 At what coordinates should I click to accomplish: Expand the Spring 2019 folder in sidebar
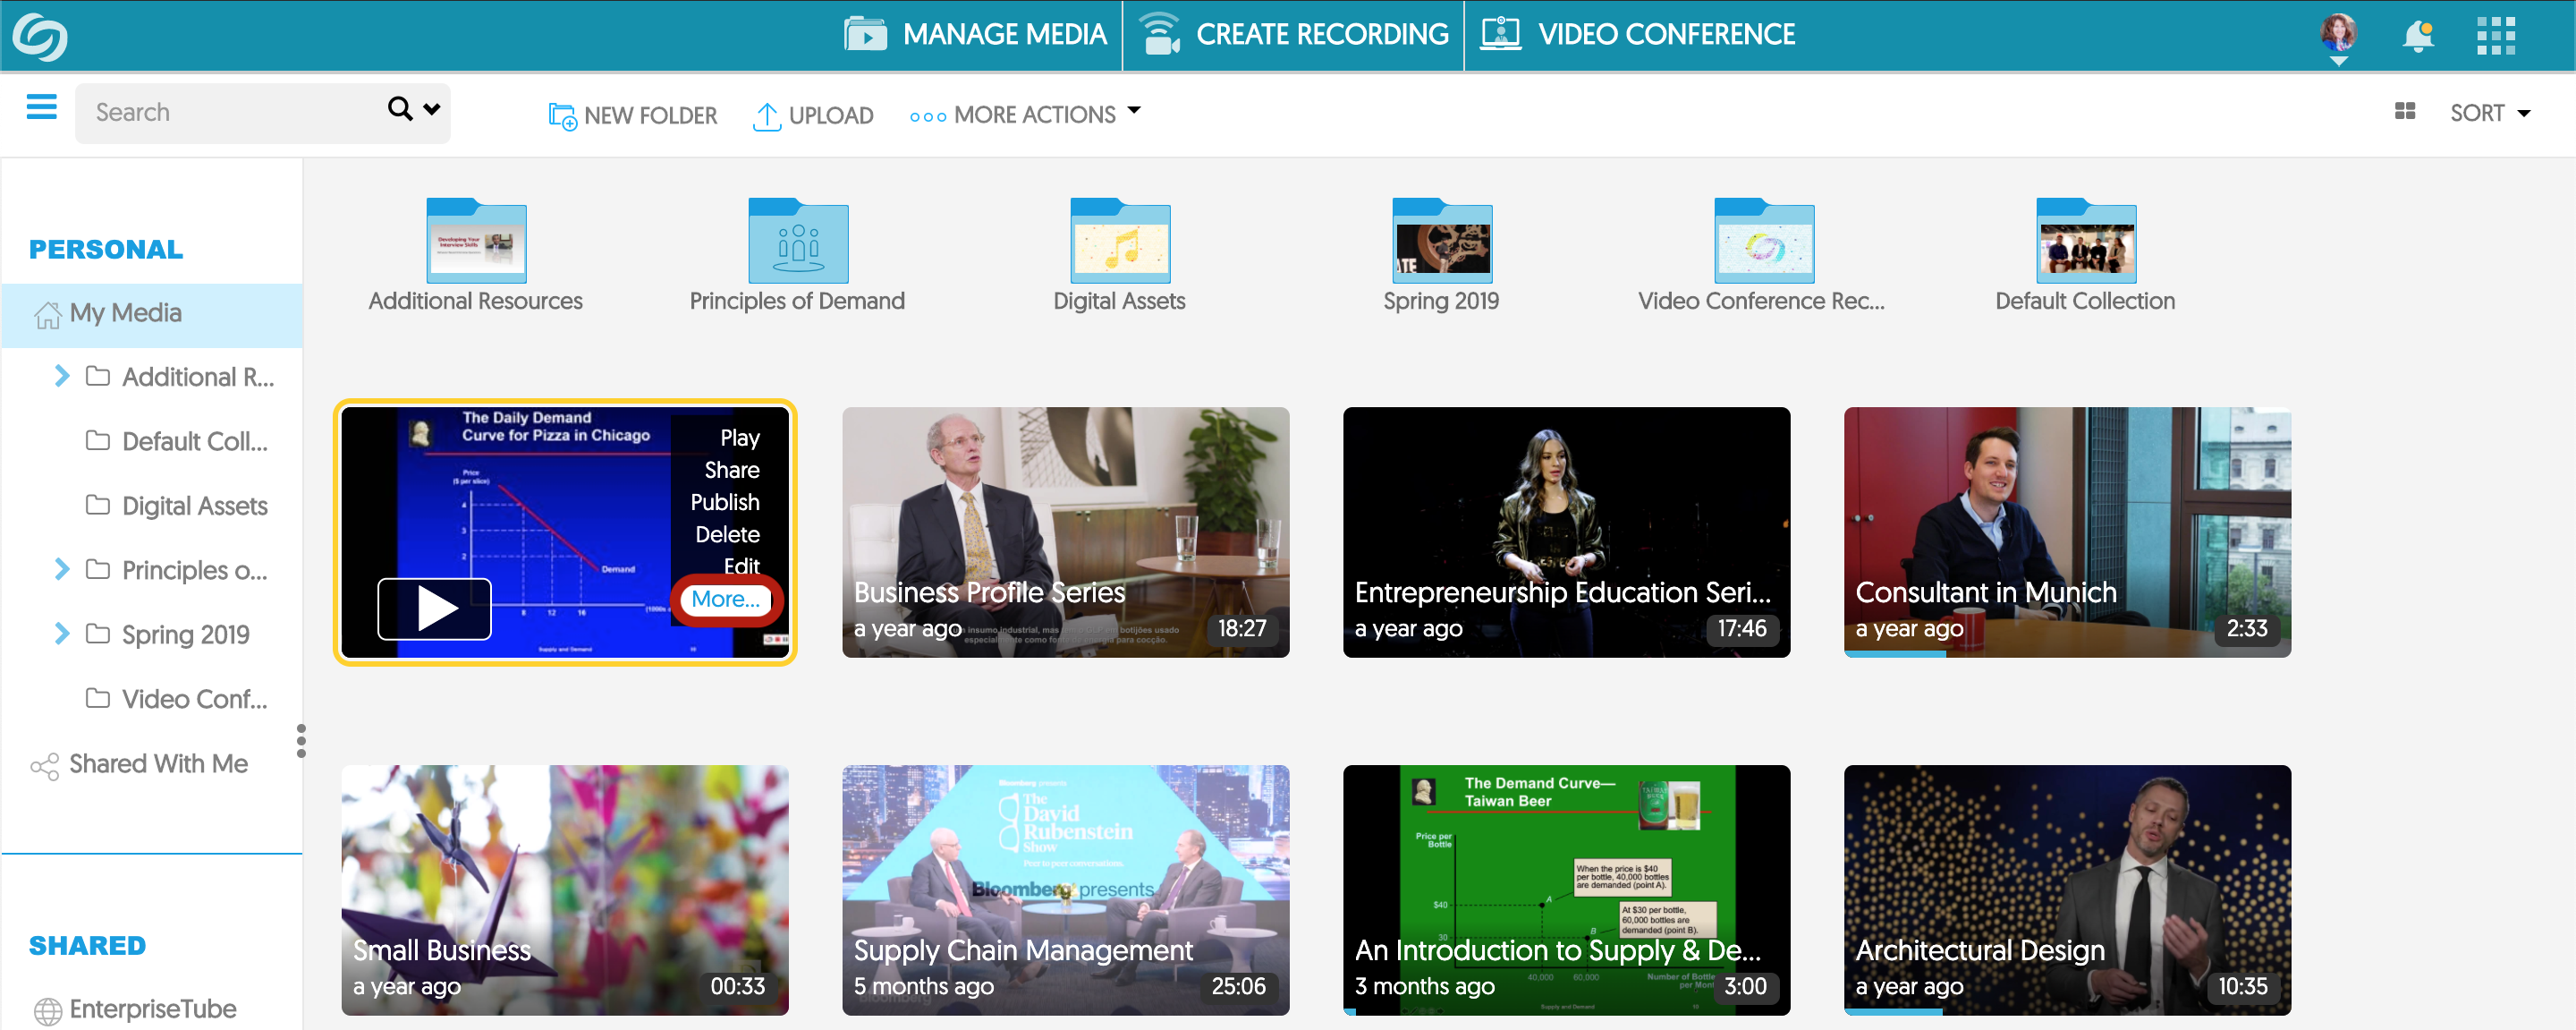point(62,633)
